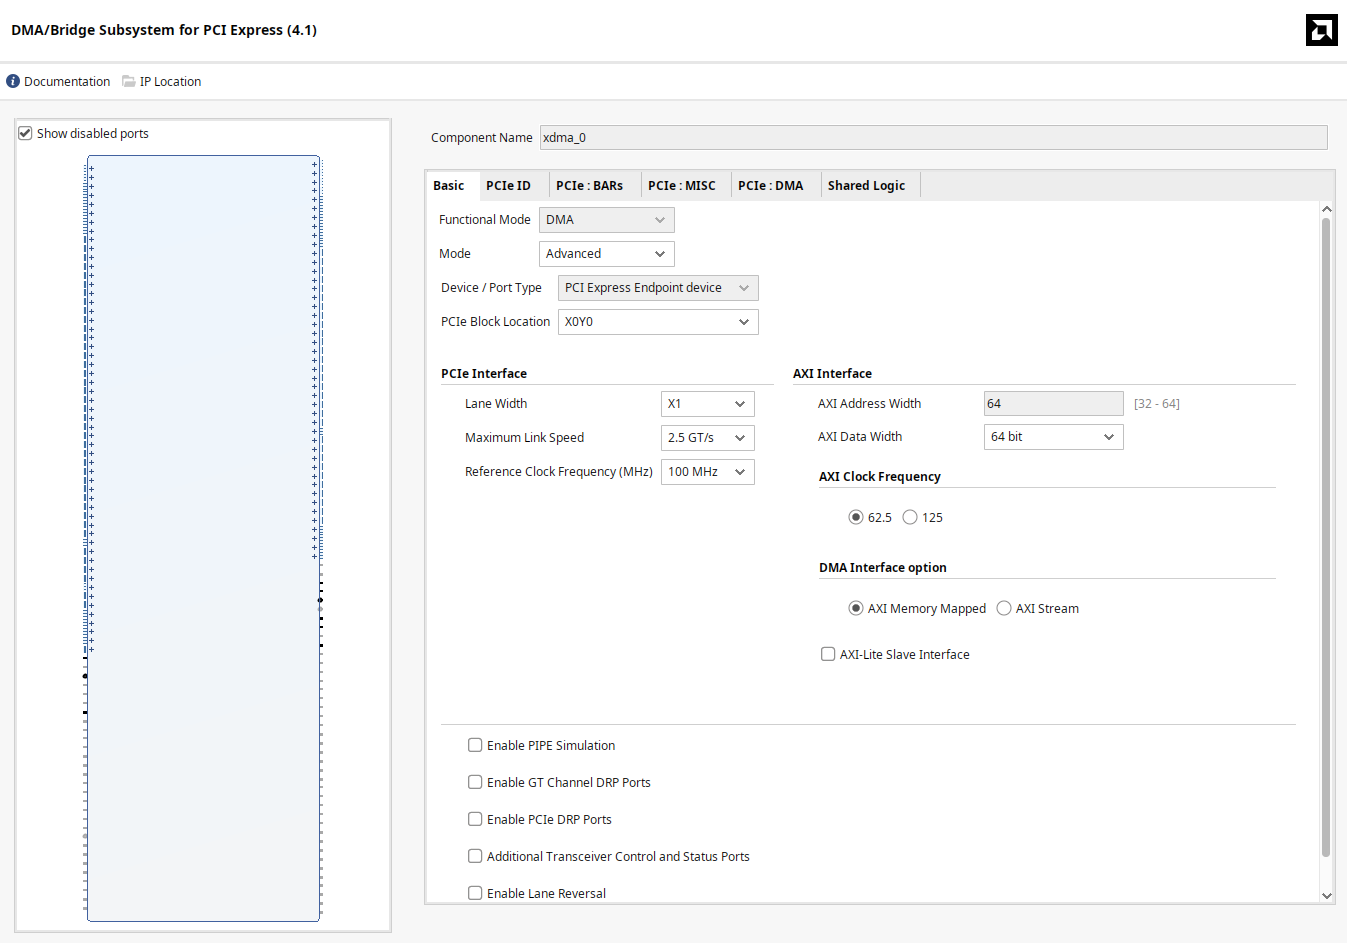This screenshot has height=943, width=1347.
Task: Click the IP Location folder icon
Action: (x=129, y=81)
